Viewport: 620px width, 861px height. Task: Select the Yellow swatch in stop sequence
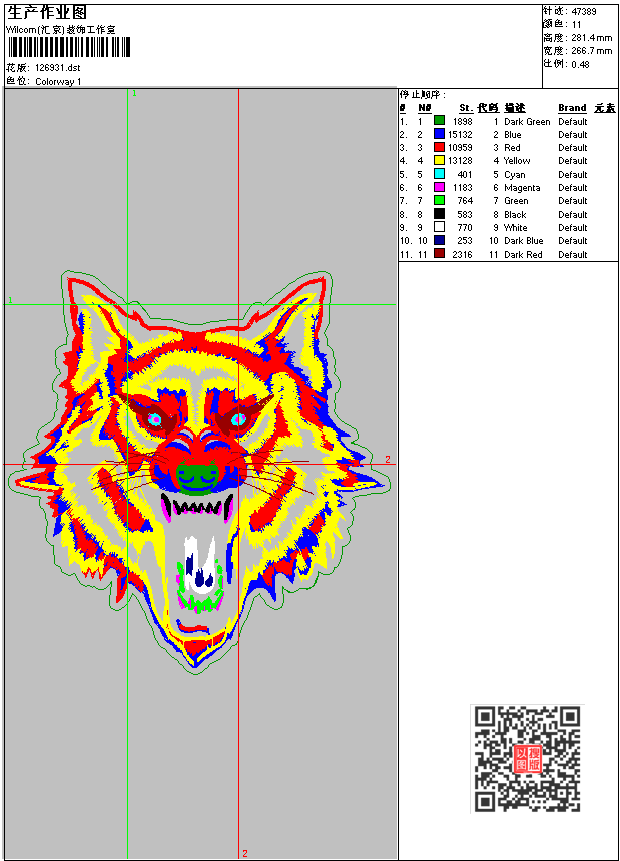coord(439,160)
